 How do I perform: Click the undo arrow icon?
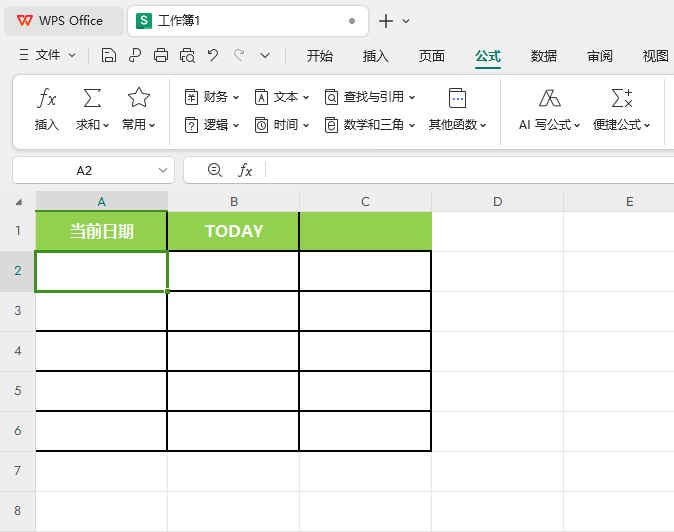pyautogui.click(x=213, y=56)
